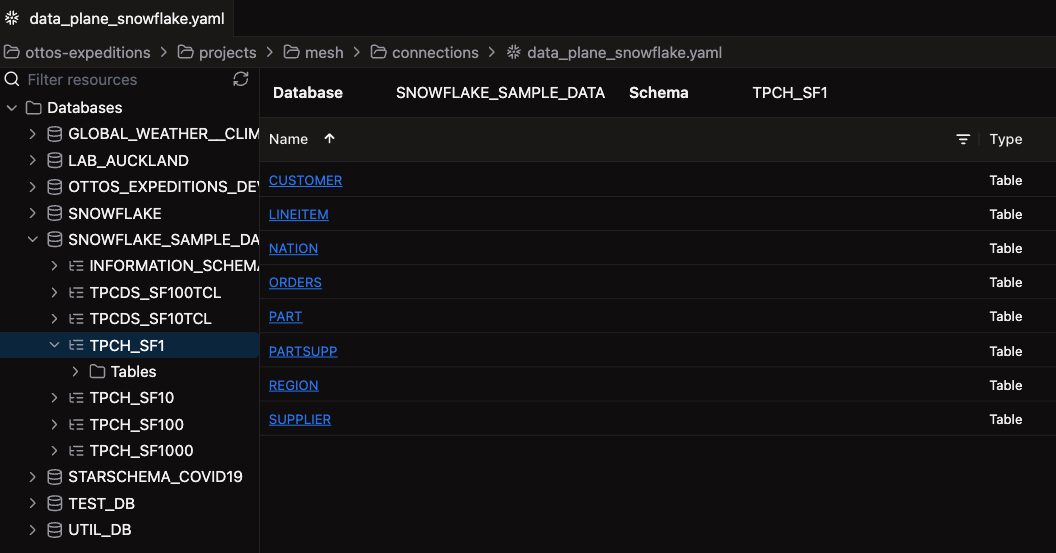Click the refresh resources icon
Screen dimensions: 1056x553
240,79
